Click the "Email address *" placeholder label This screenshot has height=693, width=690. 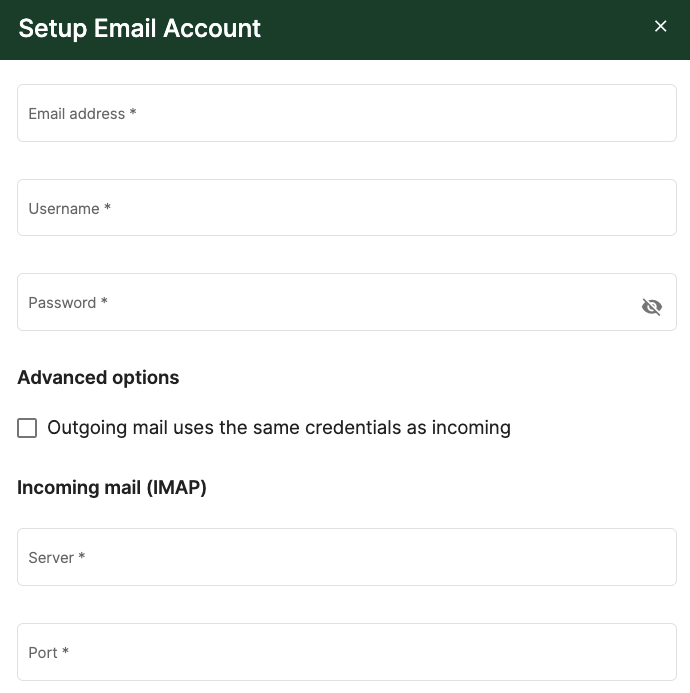click(82, 114)
